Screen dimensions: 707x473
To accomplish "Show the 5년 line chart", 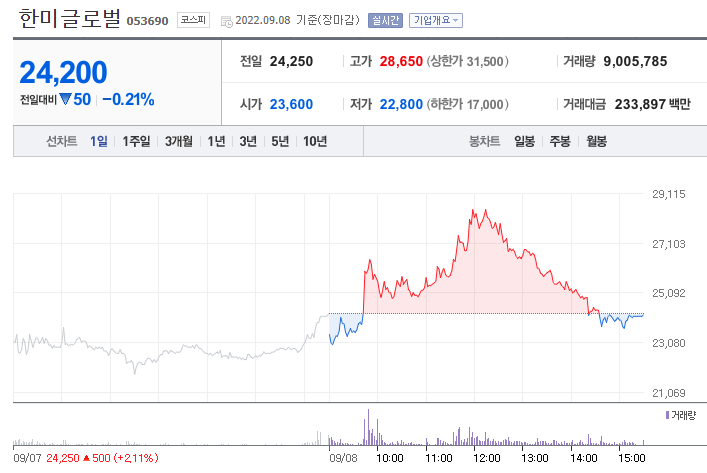I will point(280,142).
